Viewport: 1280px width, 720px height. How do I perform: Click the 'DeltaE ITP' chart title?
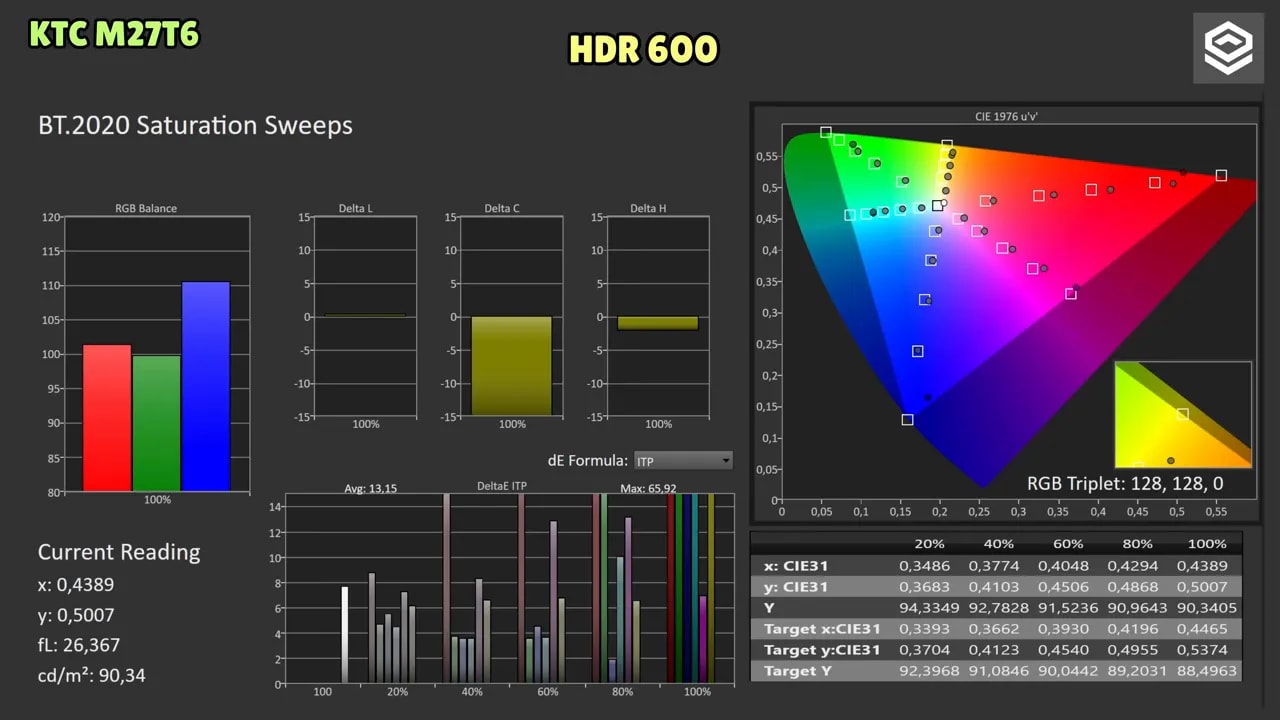[502, 487]
